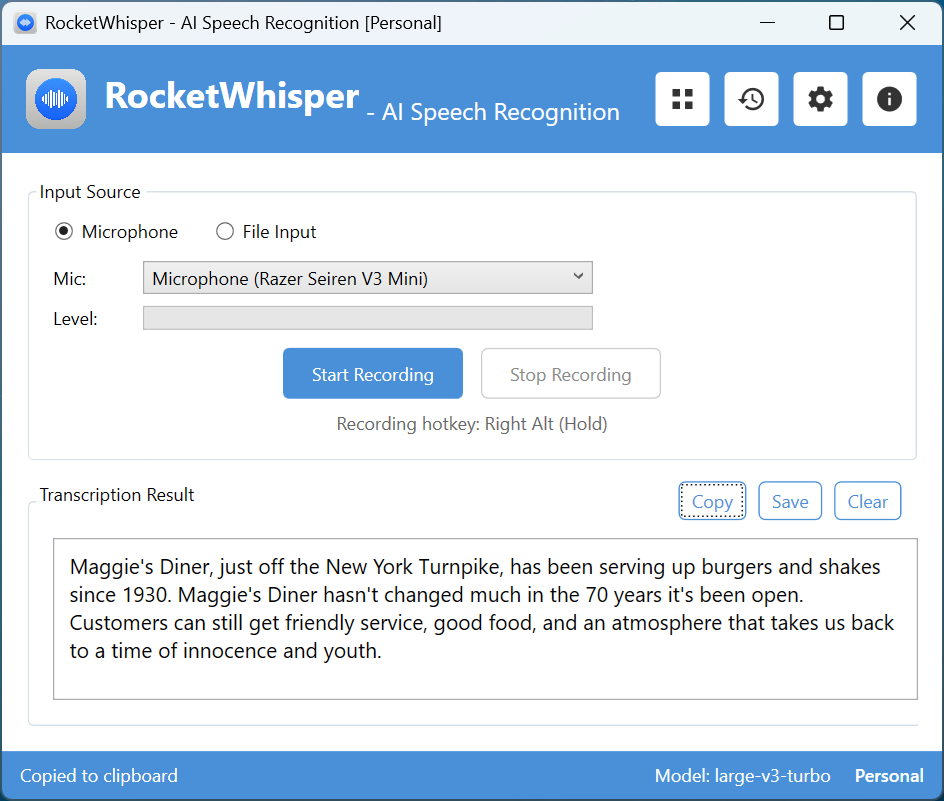Viewport: 944px width, 801px height.
Task: Expand the Mic device dropdown
Action: tap(368, 278)
